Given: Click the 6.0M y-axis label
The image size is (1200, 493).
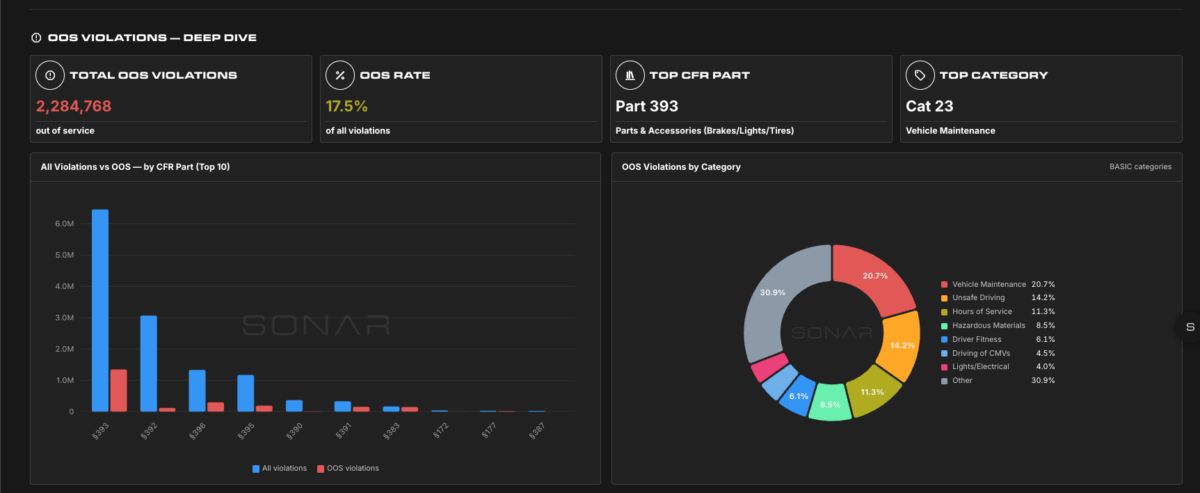Looking at the screenshot, I should click(64, 224).
